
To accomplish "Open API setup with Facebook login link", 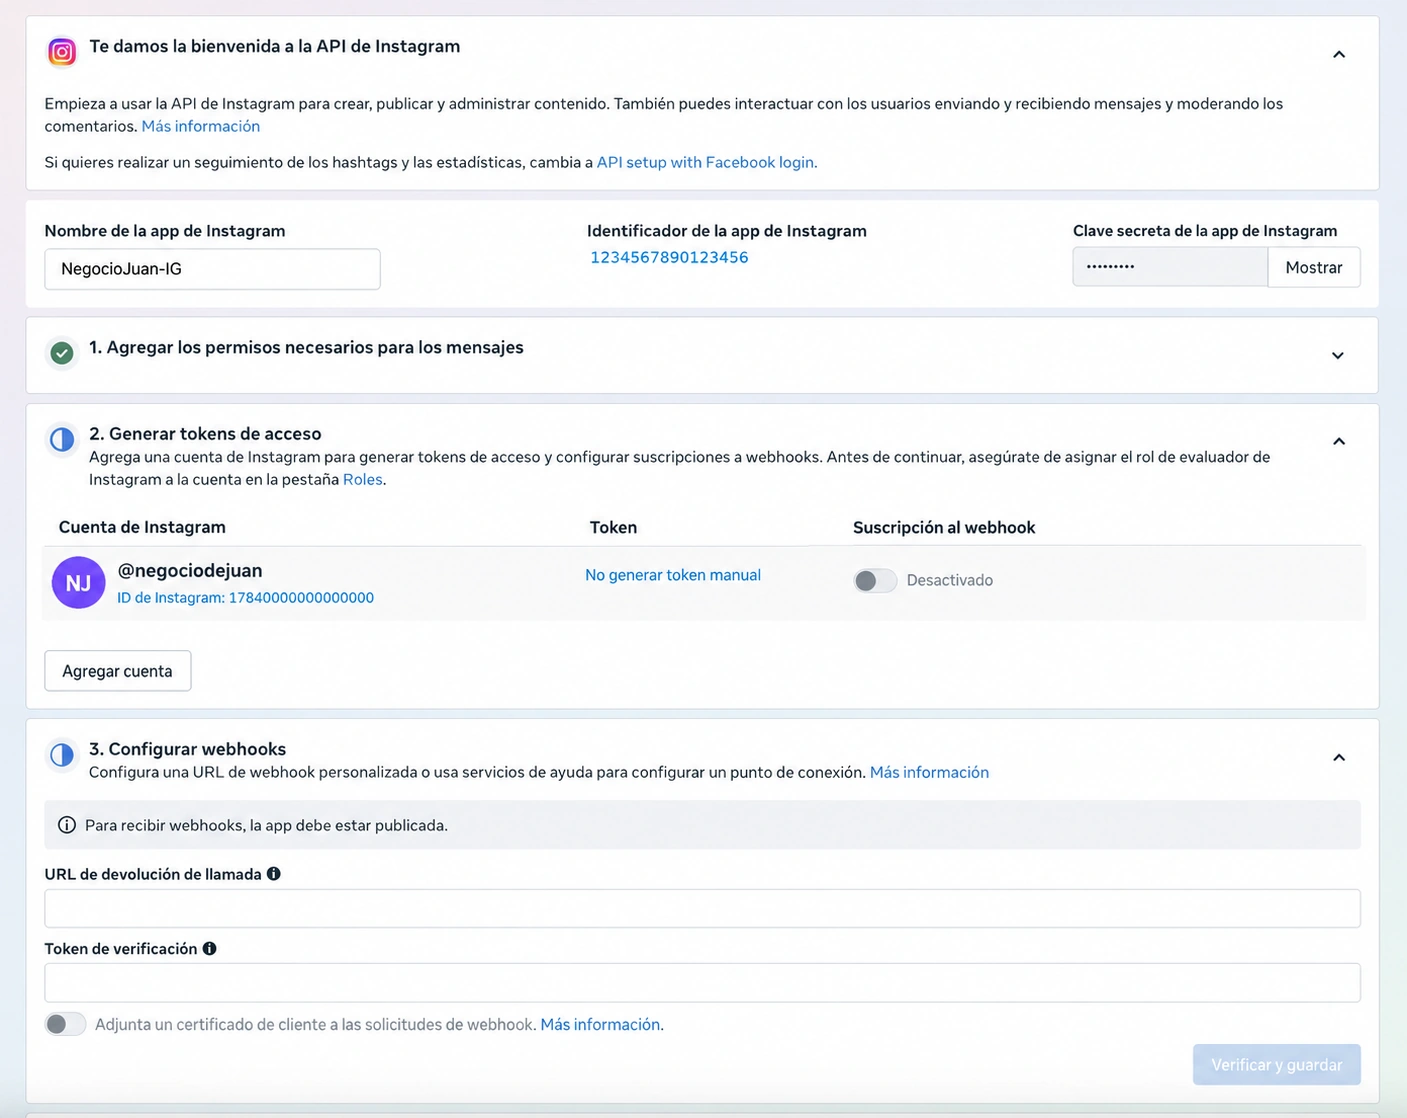I will 707,162.
